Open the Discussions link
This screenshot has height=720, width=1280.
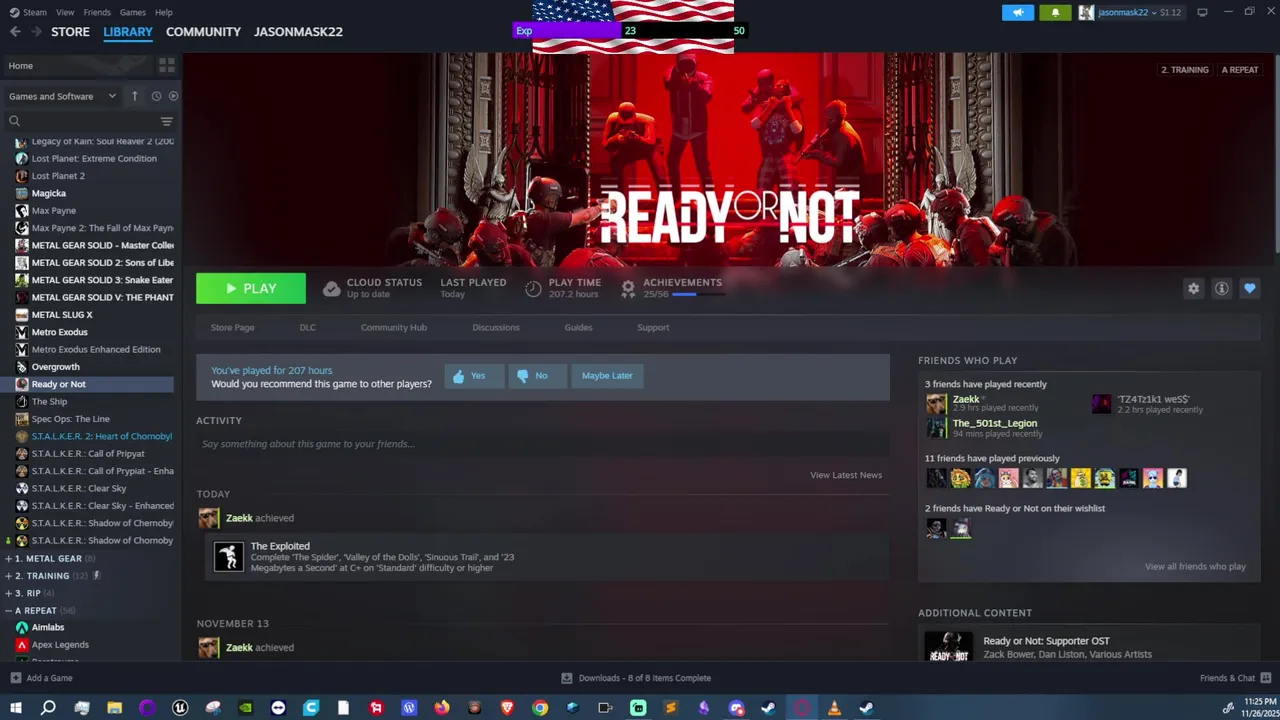coord(496,328)
